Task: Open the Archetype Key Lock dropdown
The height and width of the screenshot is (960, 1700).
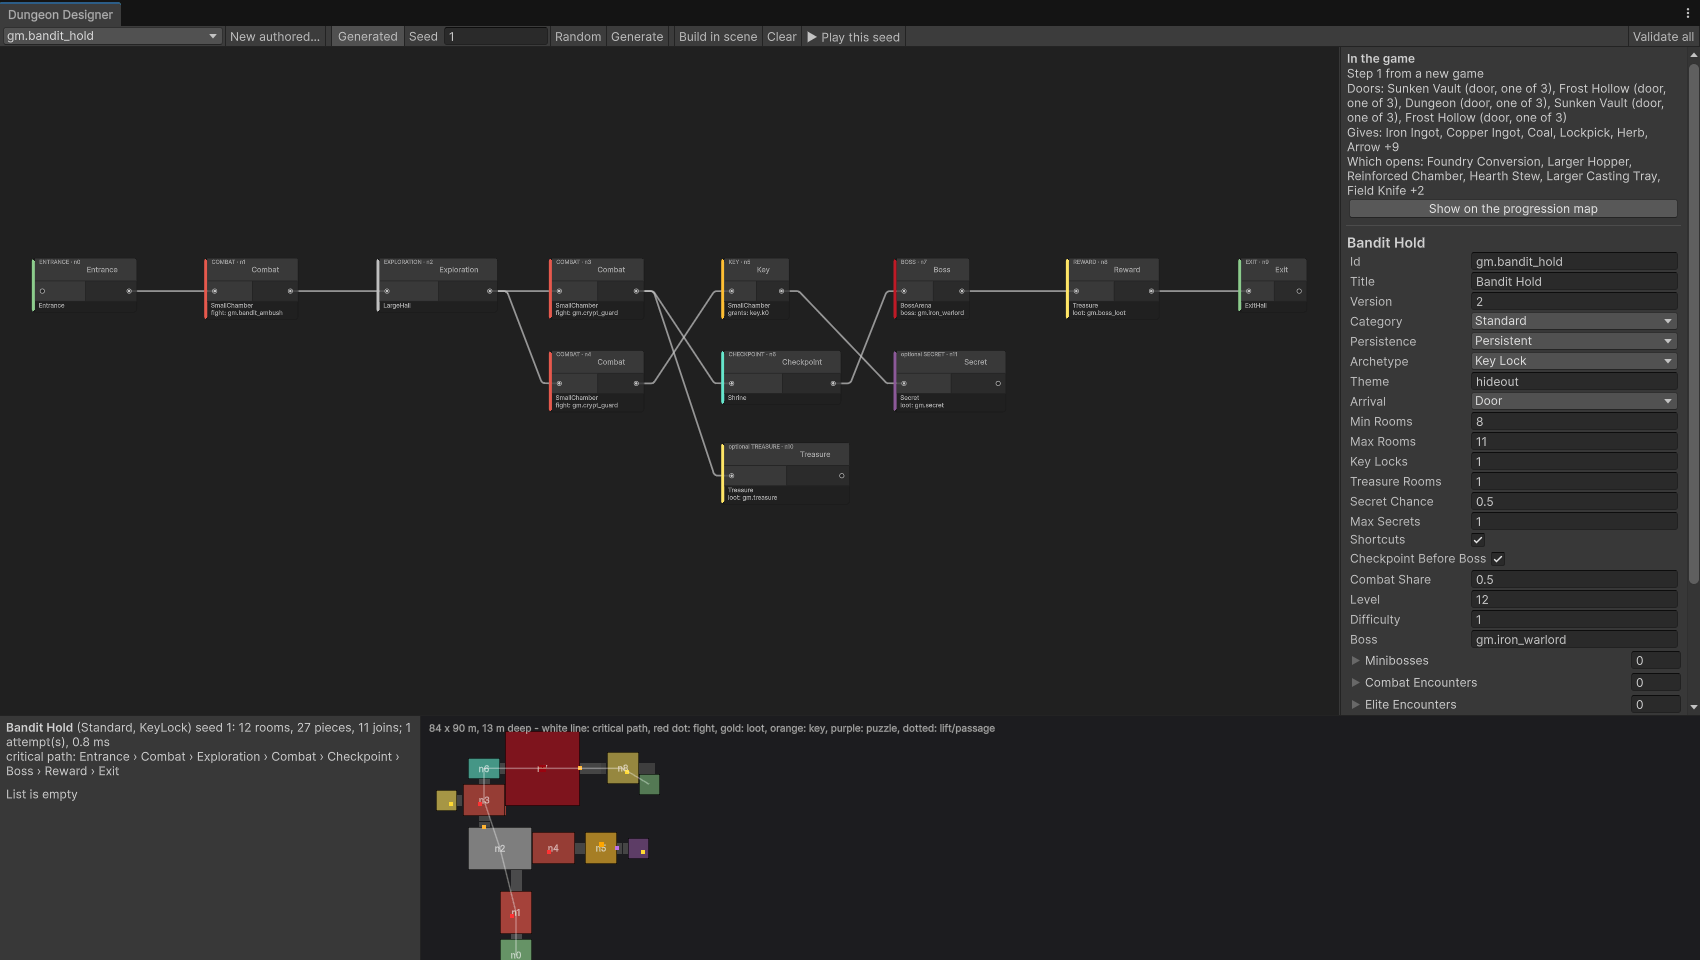Action: [x=1574, y=361]
